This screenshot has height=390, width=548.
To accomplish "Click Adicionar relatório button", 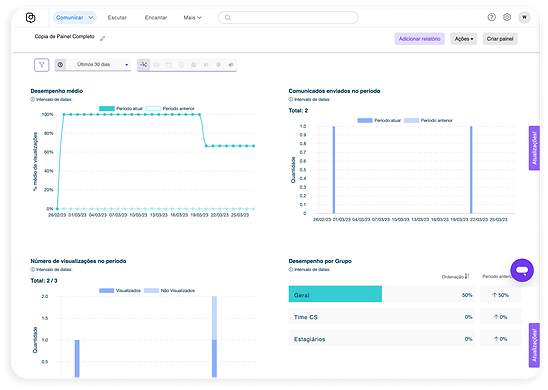I will pos(419,39).
